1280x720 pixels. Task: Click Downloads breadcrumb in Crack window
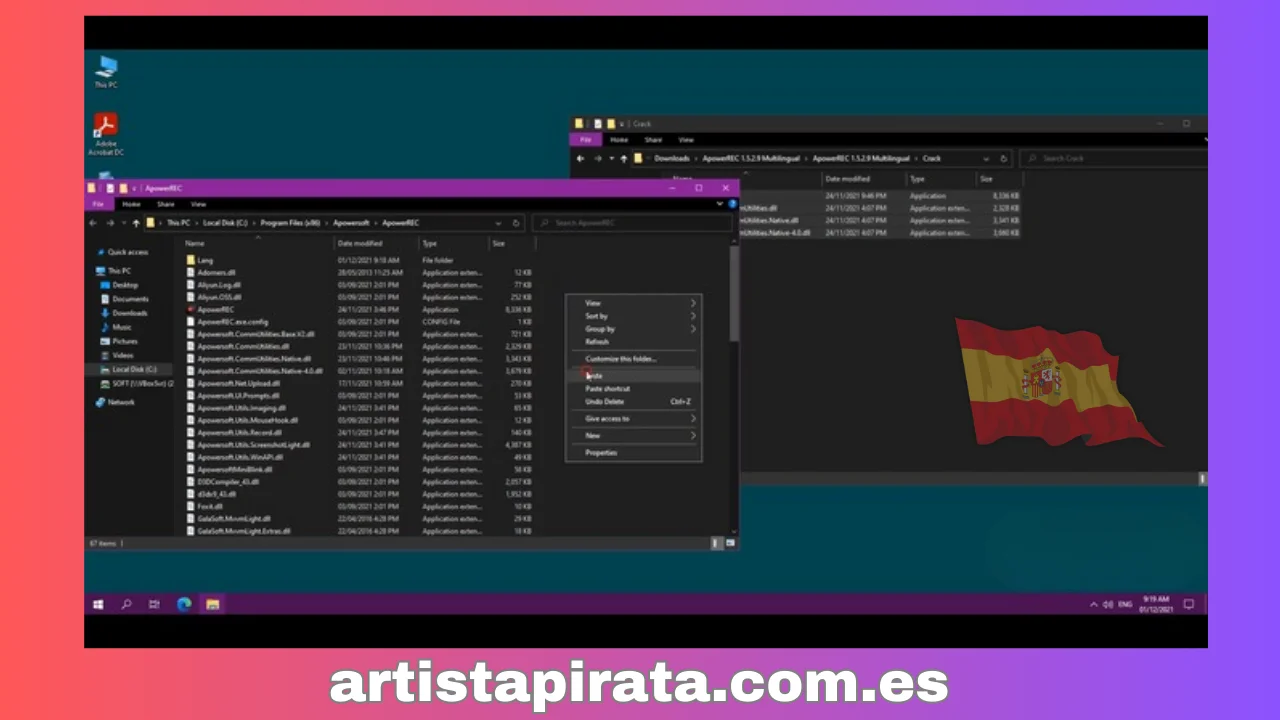[672, 158]
